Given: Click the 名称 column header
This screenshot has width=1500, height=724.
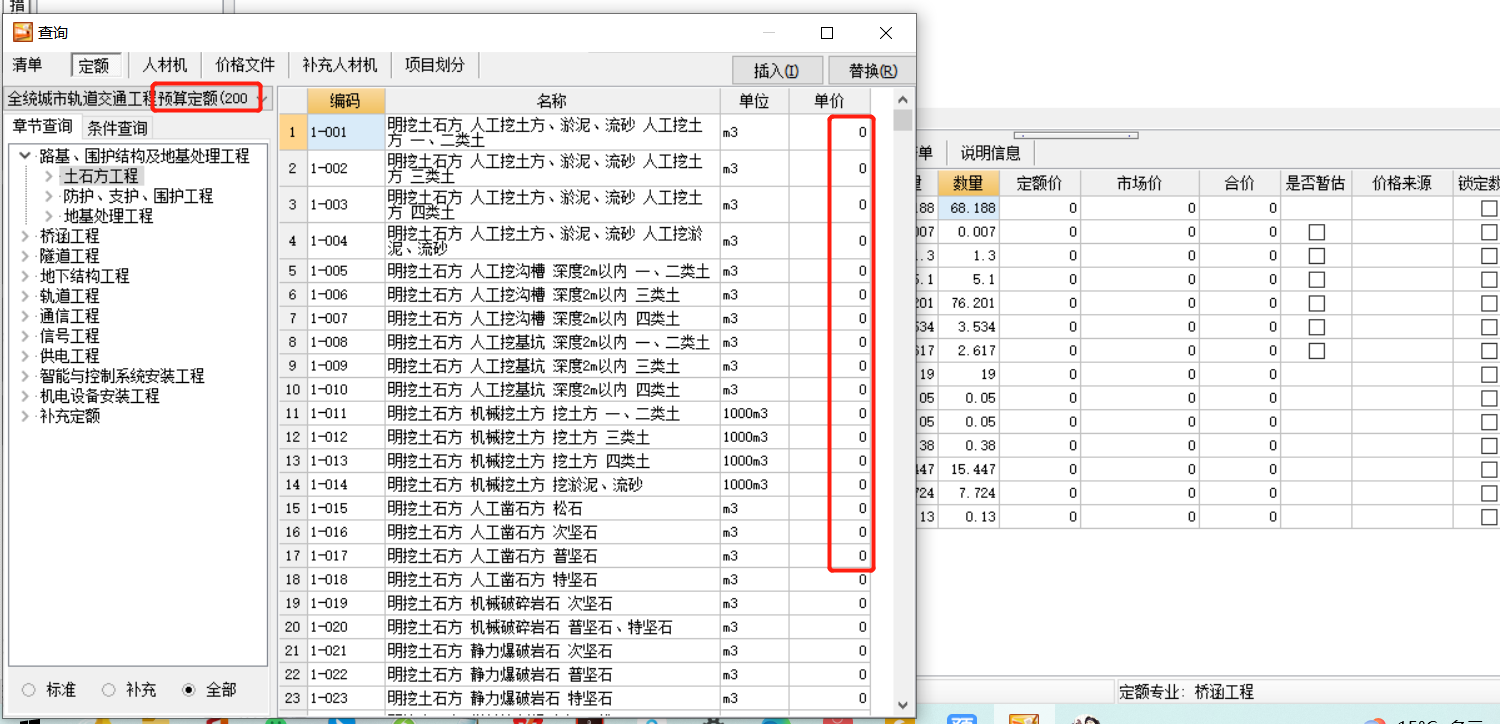Looking at the screenshot, I should point(552,101).
